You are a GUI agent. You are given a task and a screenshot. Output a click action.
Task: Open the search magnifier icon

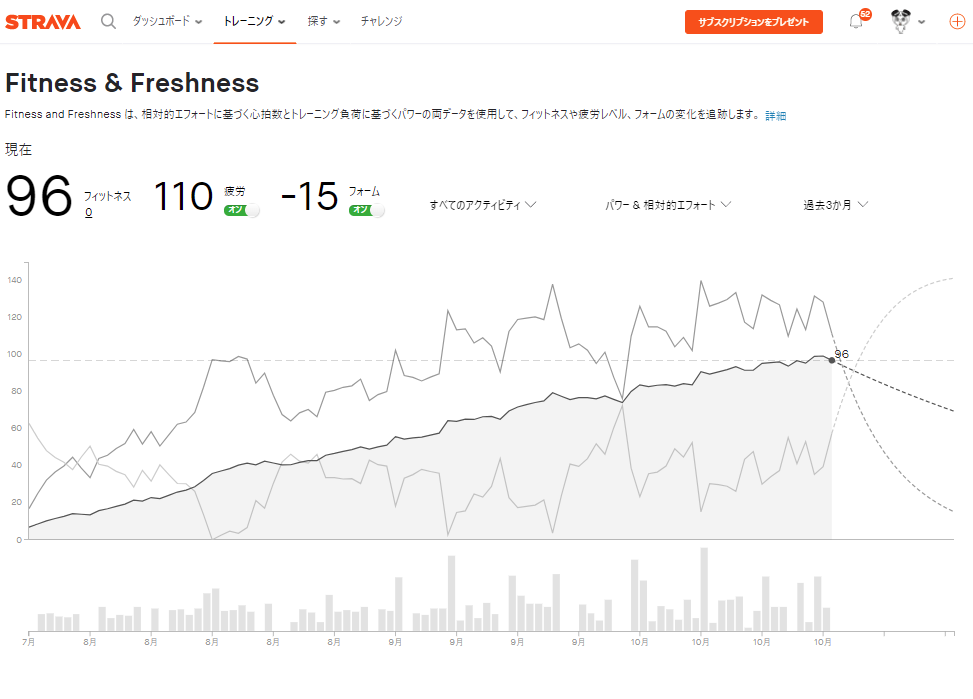pyautogui.click(x=108, y=21)
